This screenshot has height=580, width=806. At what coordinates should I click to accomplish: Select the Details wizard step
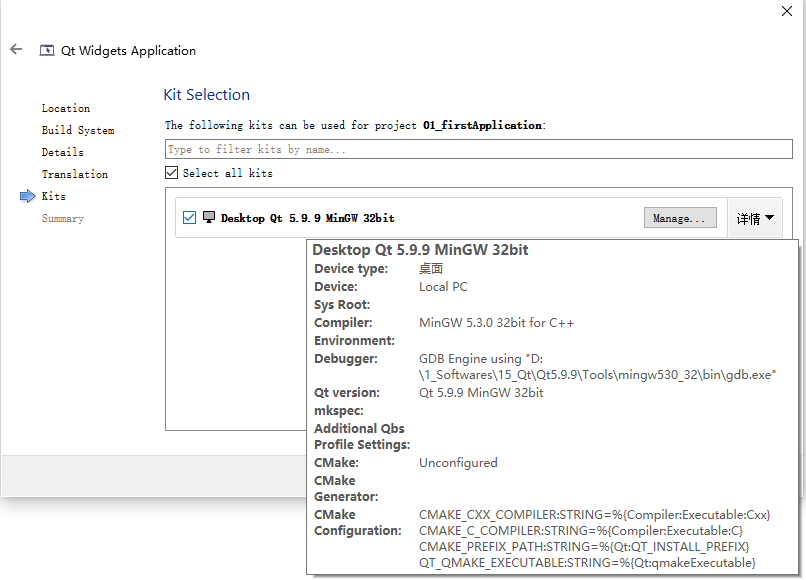63,152
